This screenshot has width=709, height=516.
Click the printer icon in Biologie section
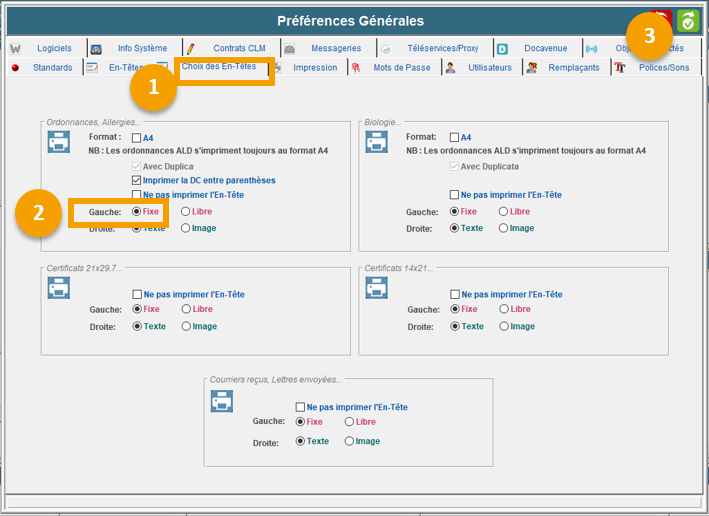(377, 141)
